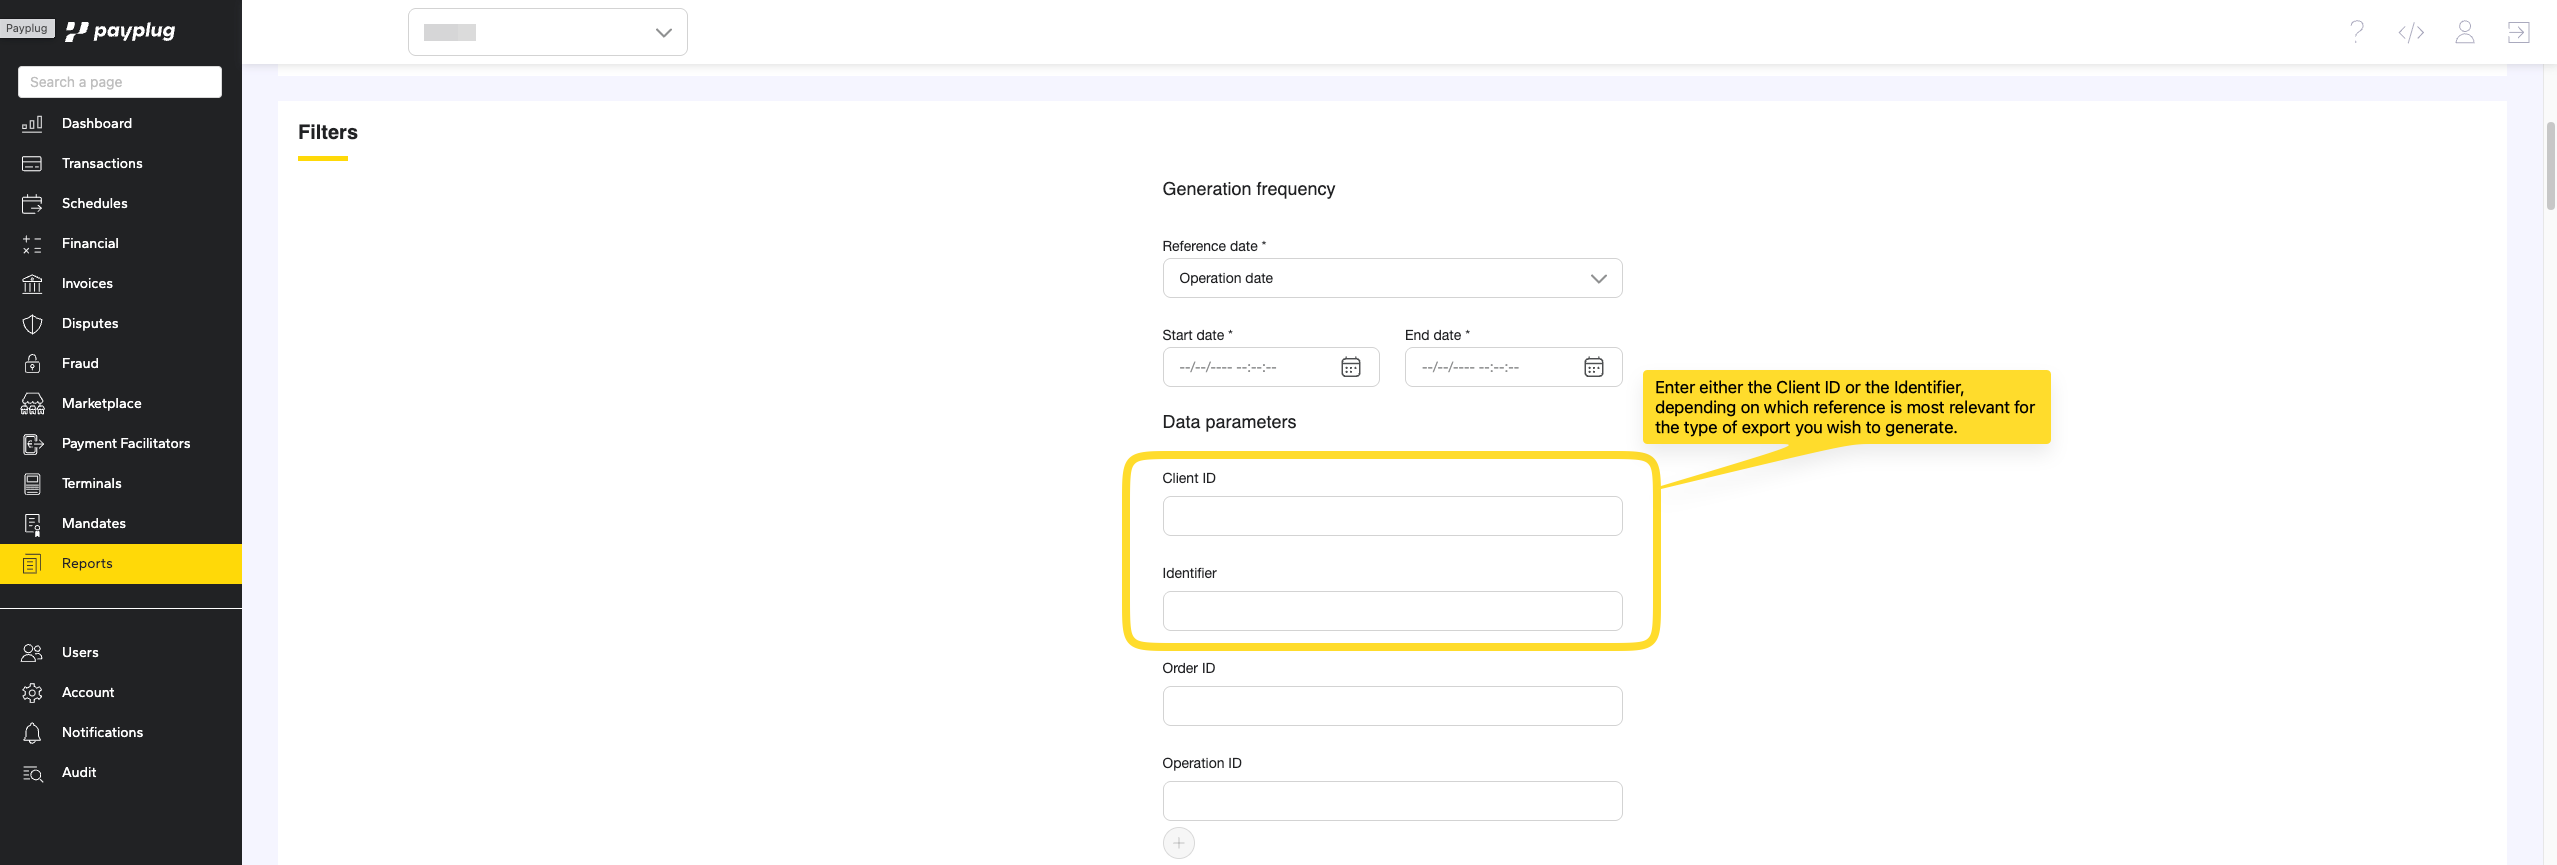Open the account selector dropdown in header
The height and width of the screenshot is (865, 2557).
547,32
